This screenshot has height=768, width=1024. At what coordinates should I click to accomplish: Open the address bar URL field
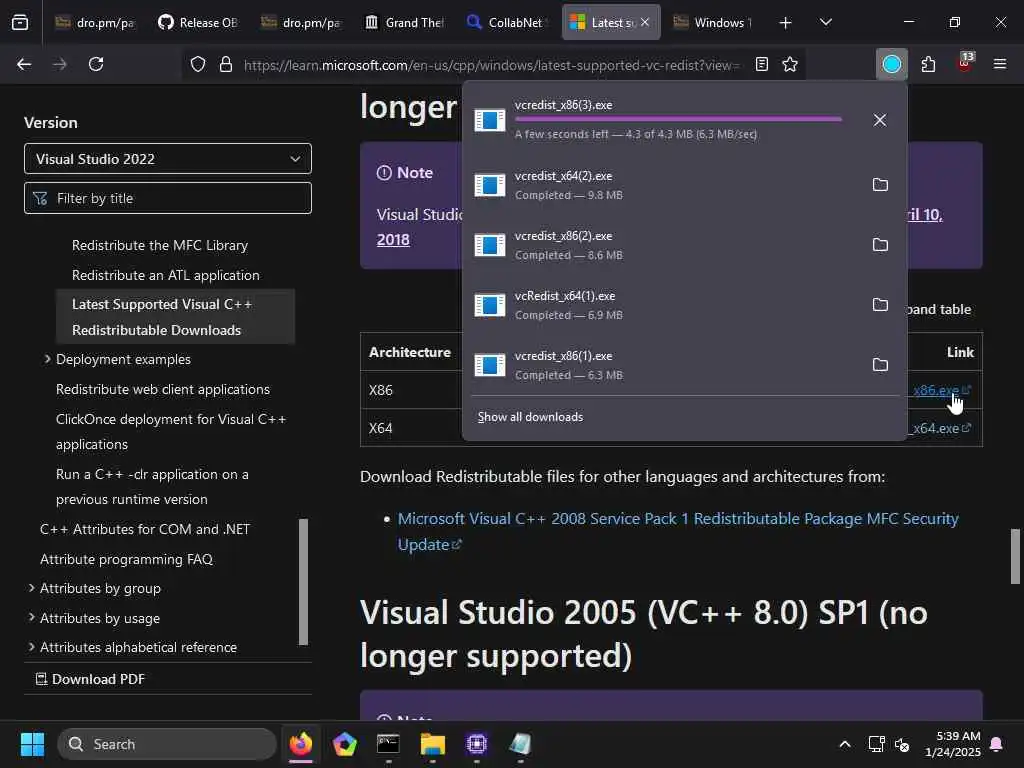491,65
